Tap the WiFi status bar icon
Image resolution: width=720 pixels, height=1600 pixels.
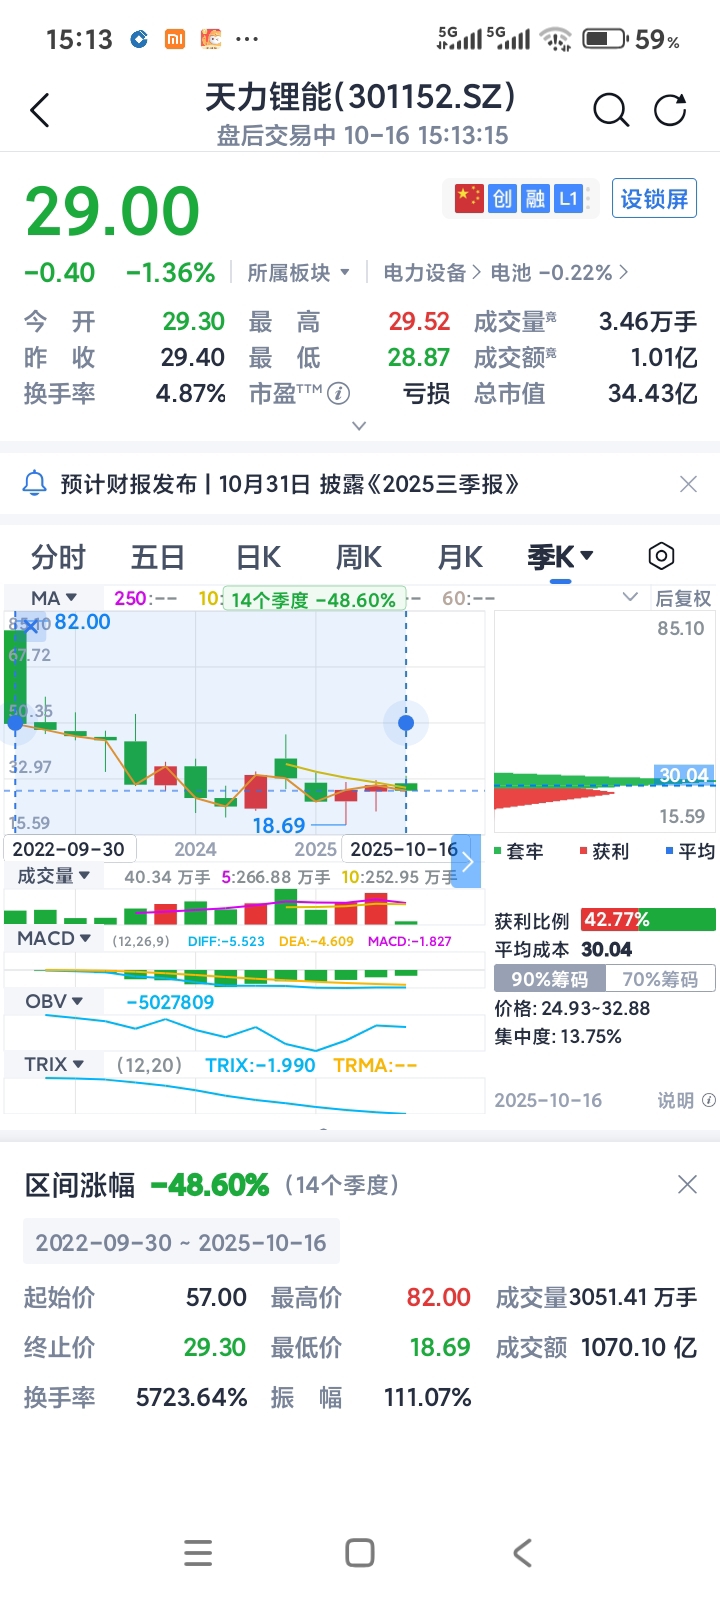555,39
